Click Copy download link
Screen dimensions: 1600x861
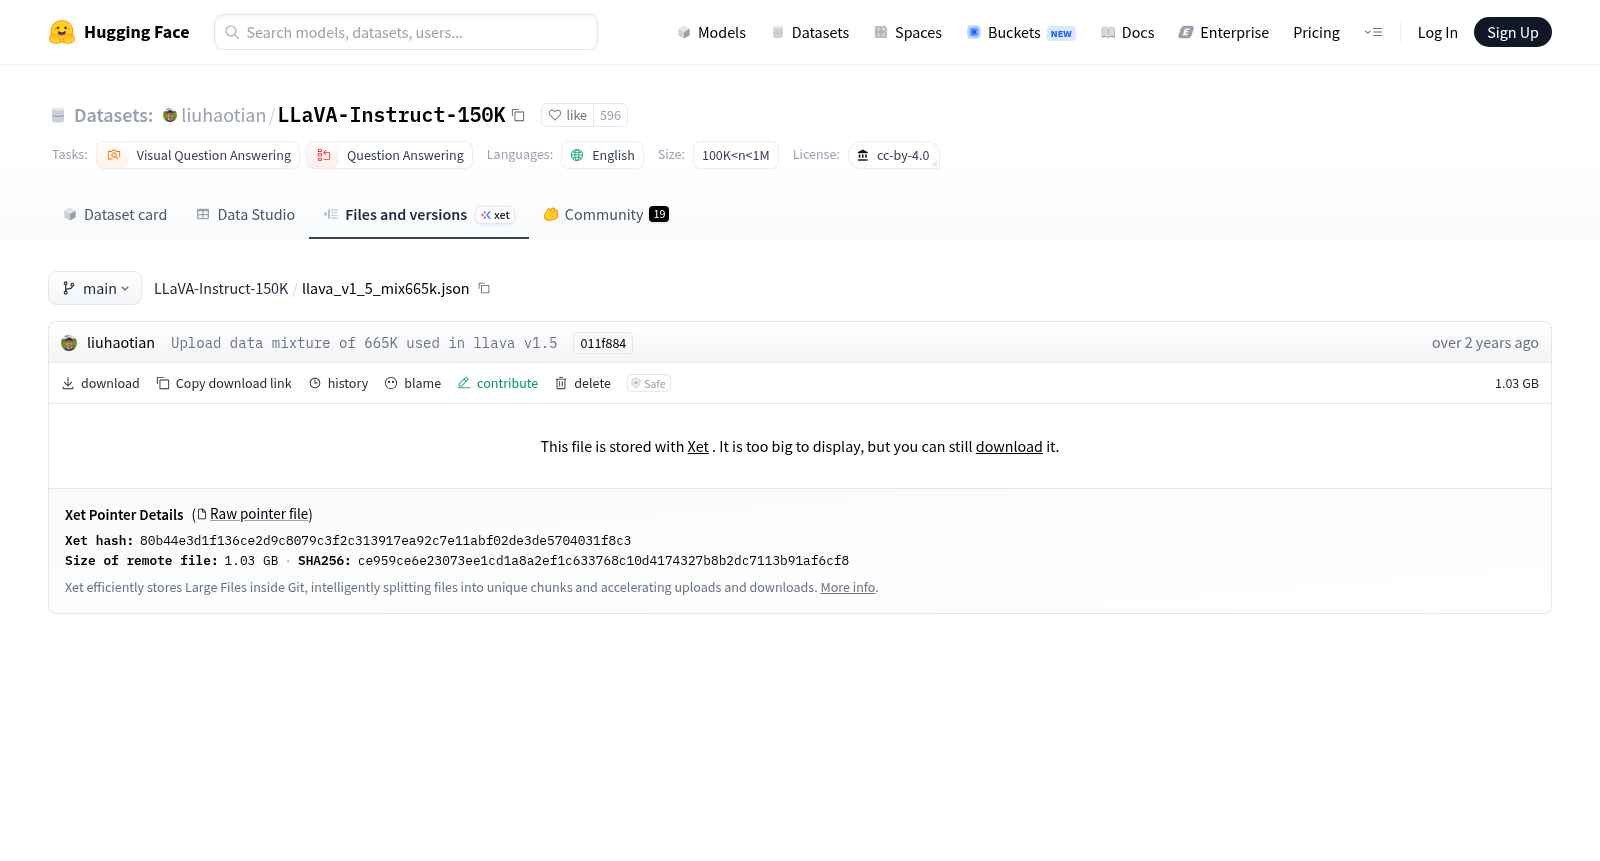tap(224, 383)
